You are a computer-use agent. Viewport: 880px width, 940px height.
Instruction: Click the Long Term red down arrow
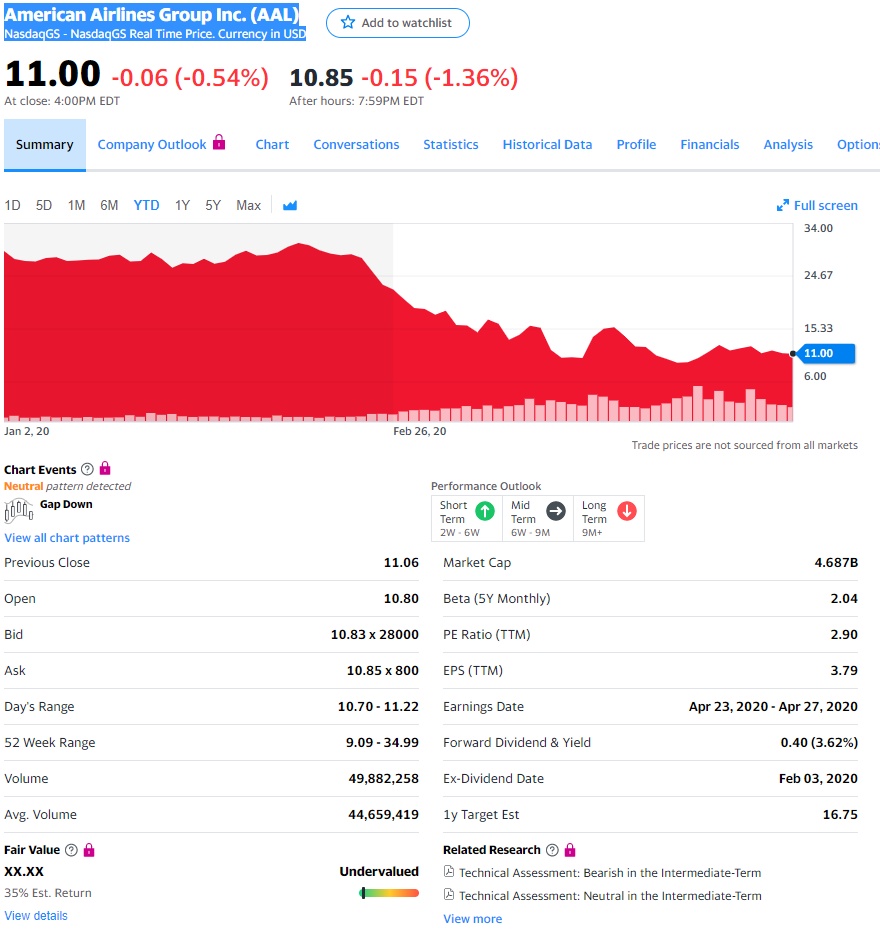[x=627, y=511]
